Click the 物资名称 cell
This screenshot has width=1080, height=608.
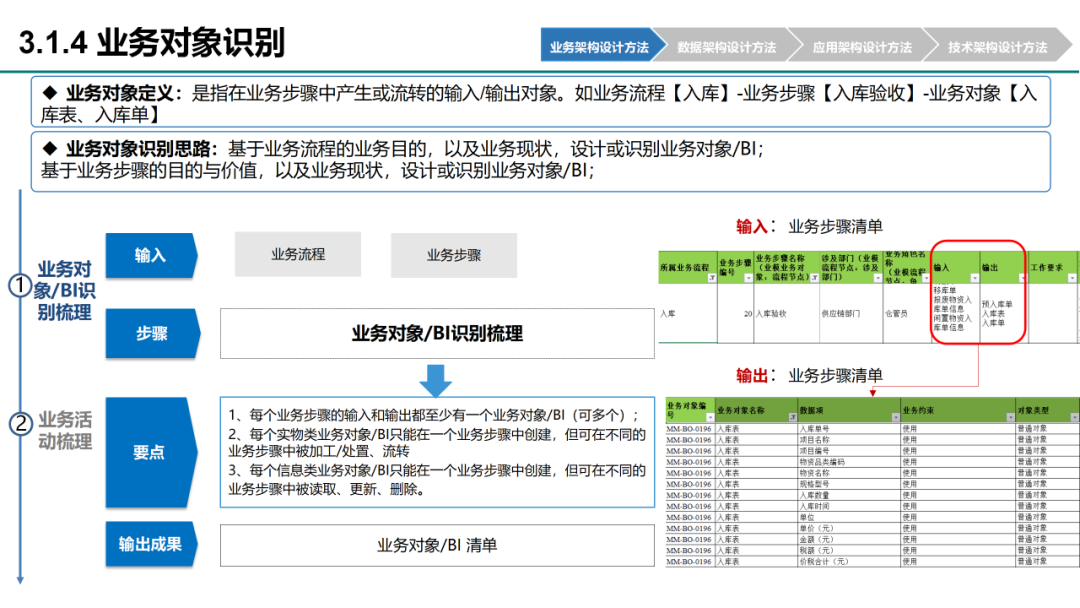coord(849,472)
